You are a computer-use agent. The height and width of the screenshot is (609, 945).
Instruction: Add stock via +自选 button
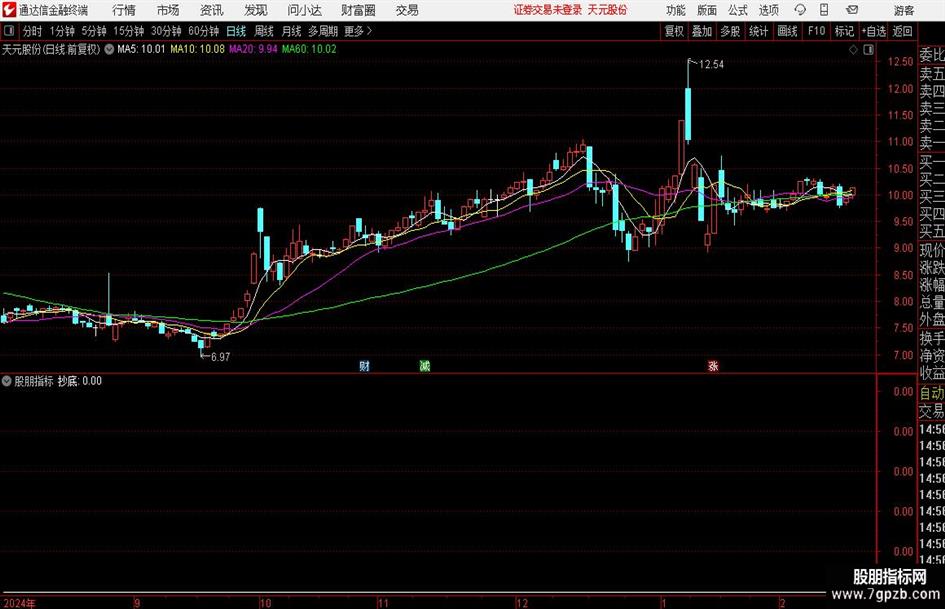tap(873, 31)
